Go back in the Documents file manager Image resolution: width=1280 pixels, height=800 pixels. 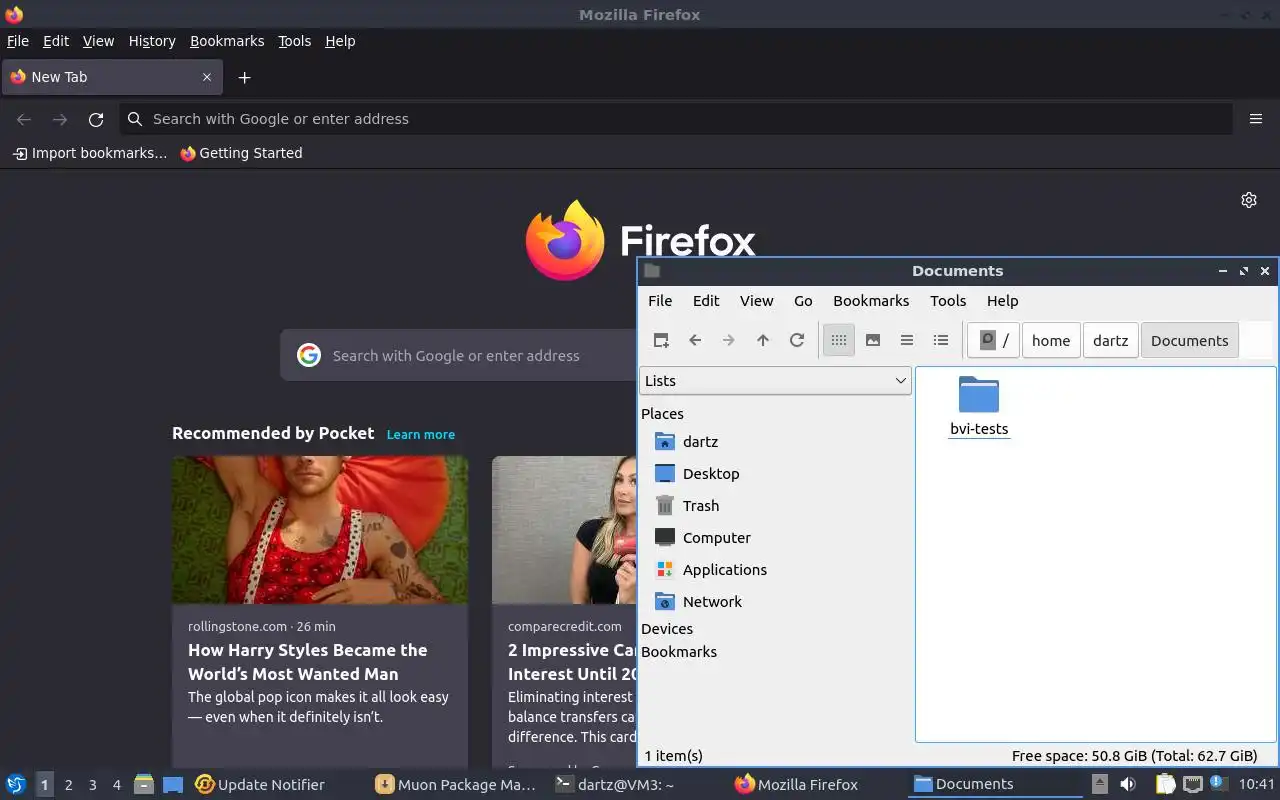click(695, 340)
